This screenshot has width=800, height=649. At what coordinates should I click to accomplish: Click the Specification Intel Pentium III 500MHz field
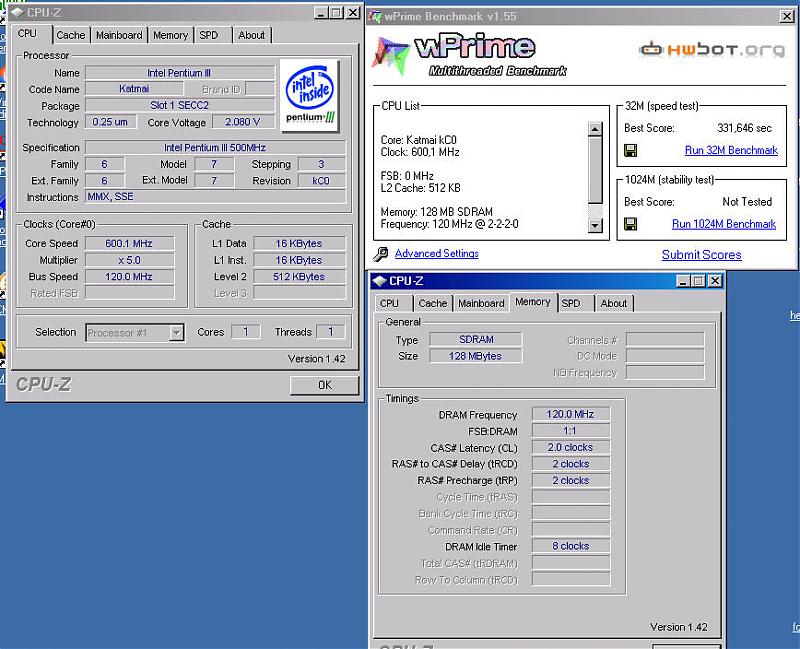tap(215, 147)
